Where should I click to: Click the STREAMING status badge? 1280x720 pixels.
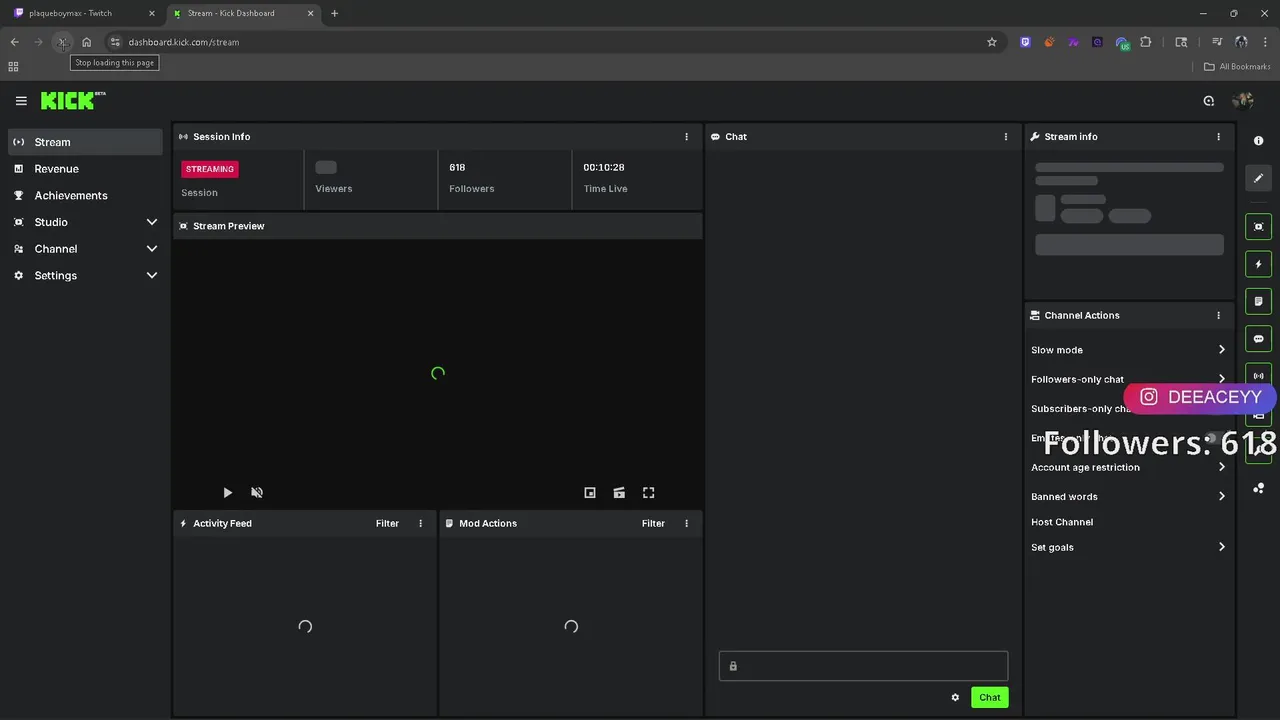[x=210, y=169]
